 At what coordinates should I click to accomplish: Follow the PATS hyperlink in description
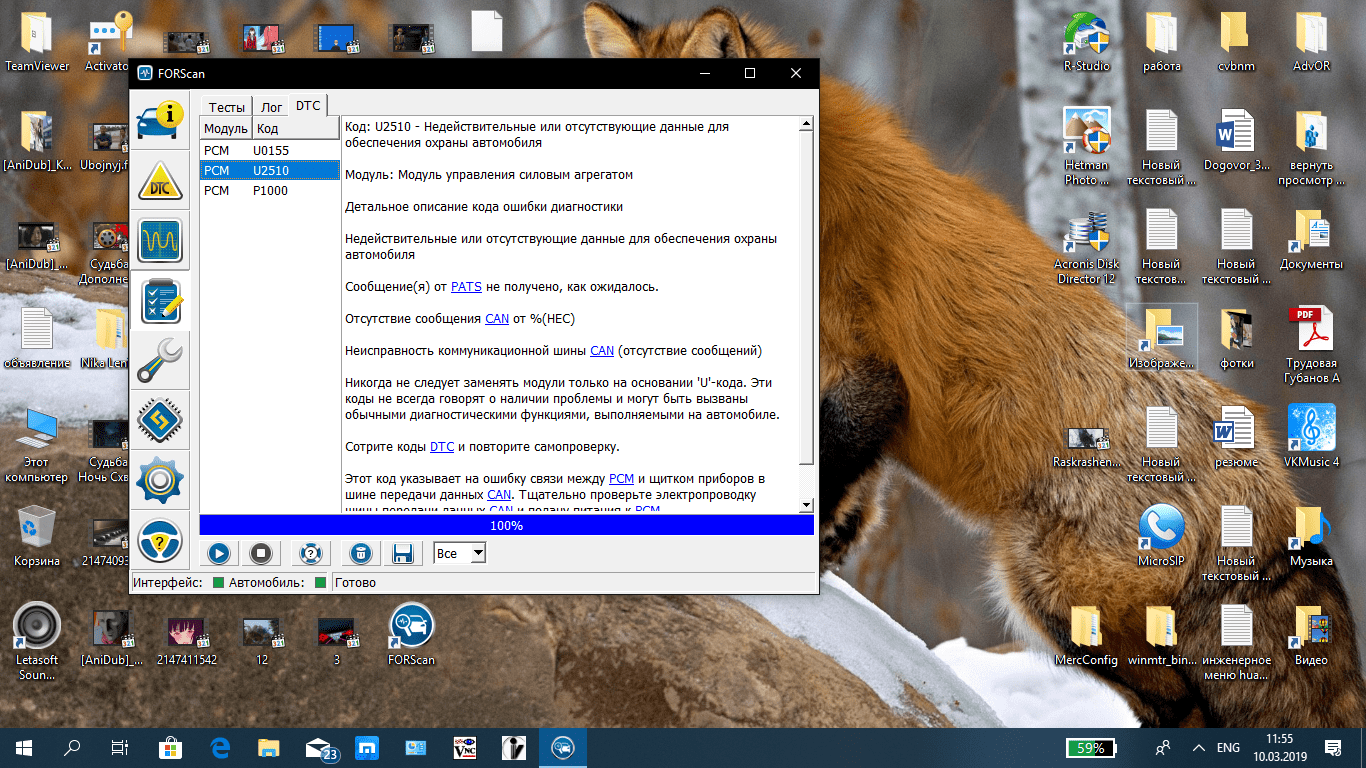click(466, 287)
